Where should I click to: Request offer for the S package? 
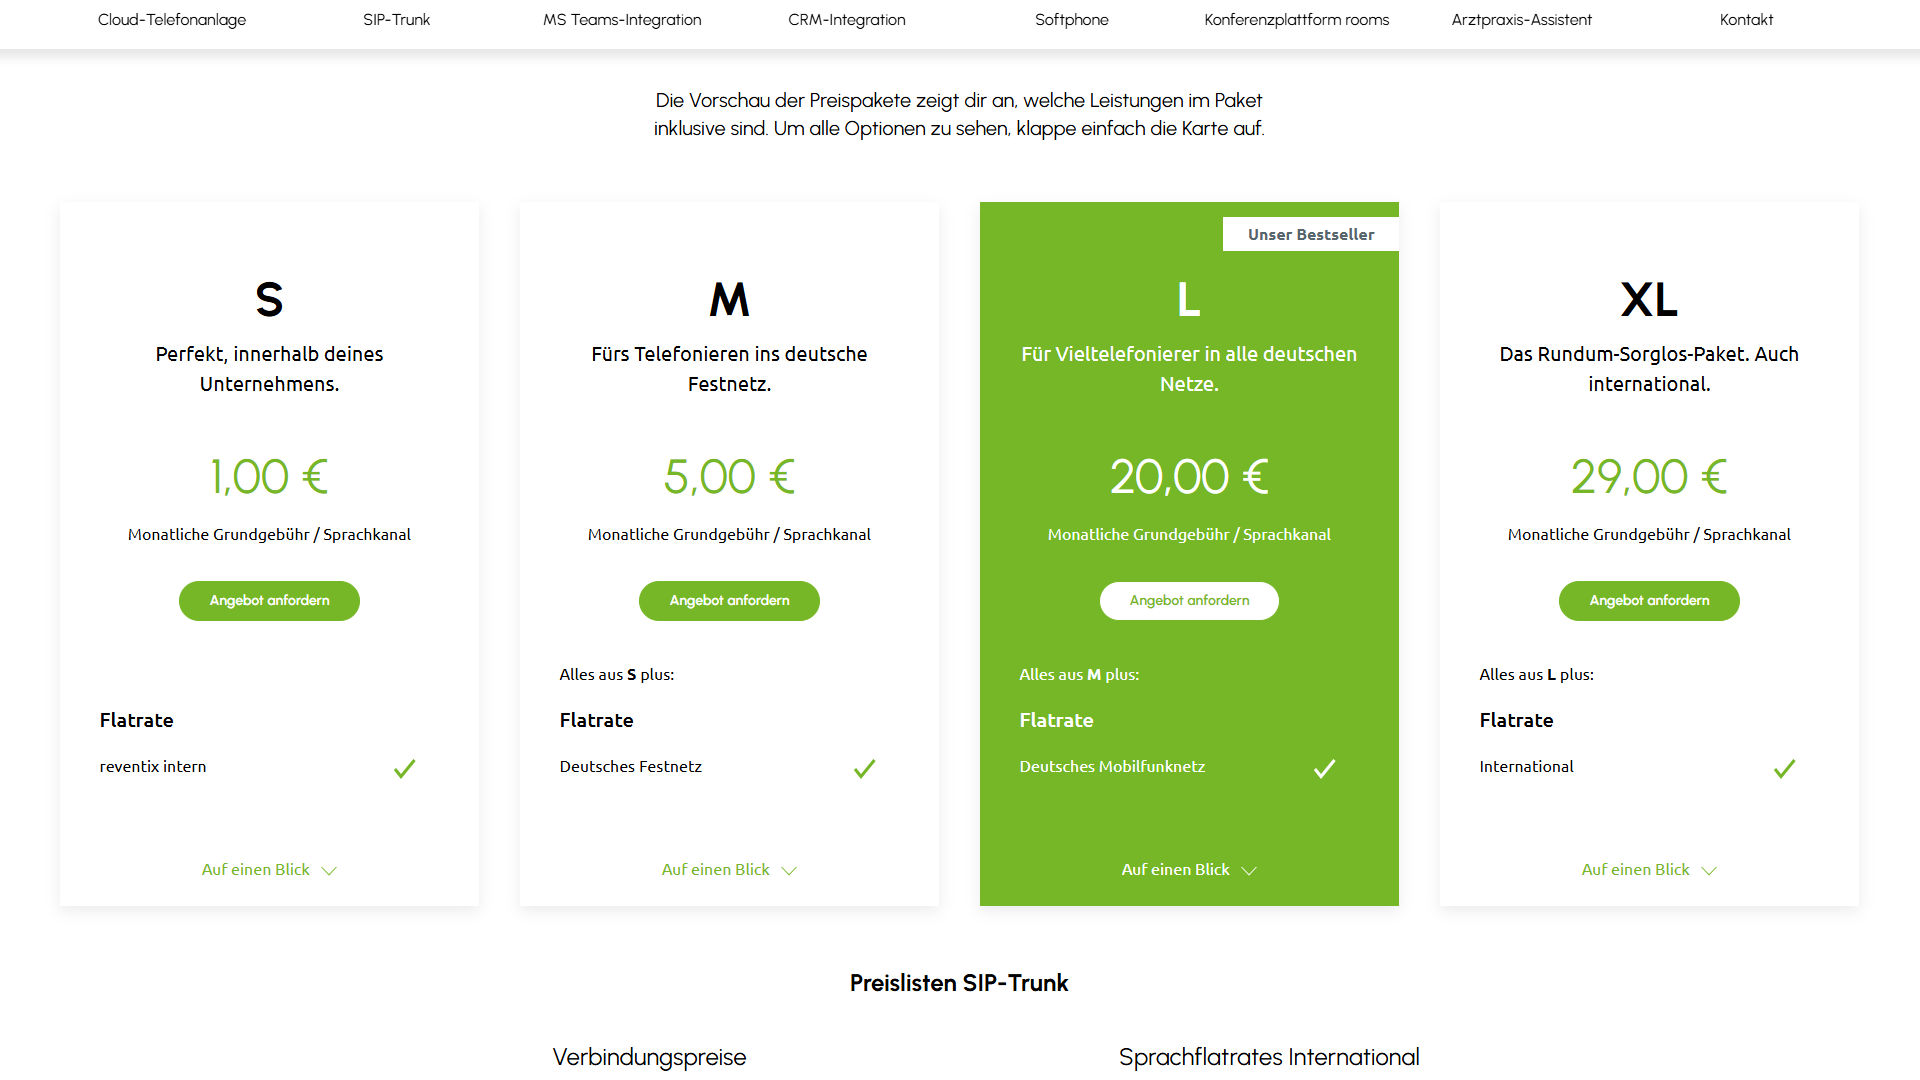pyautogui.click(x=269, y=601)
